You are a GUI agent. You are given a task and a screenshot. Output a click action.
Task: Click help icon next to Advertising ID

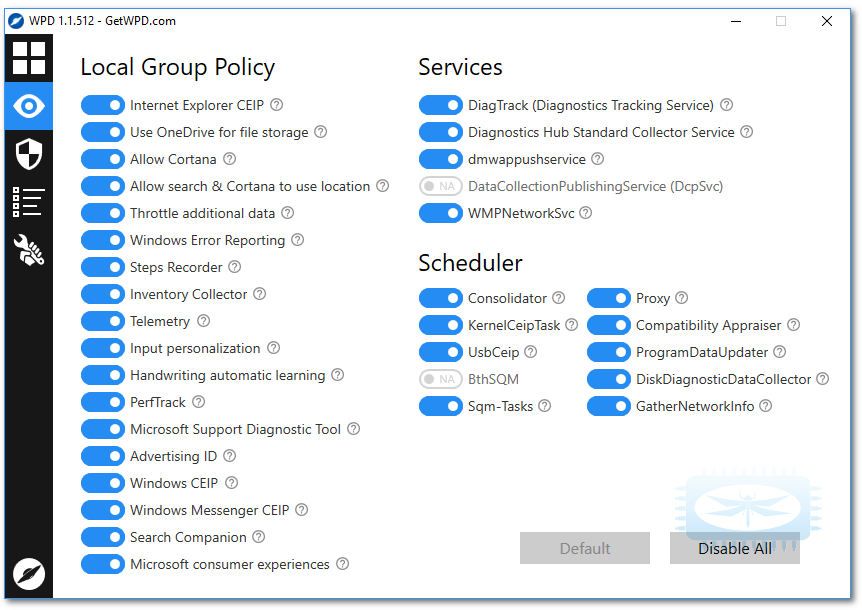point(230,456)
